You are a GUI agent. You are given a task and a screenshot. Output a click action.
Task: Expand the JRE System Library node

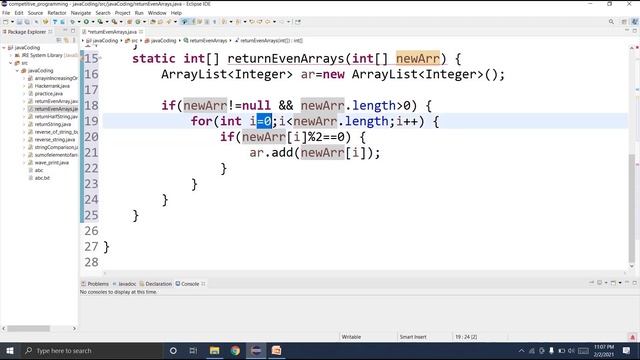[x=11, y=55]
